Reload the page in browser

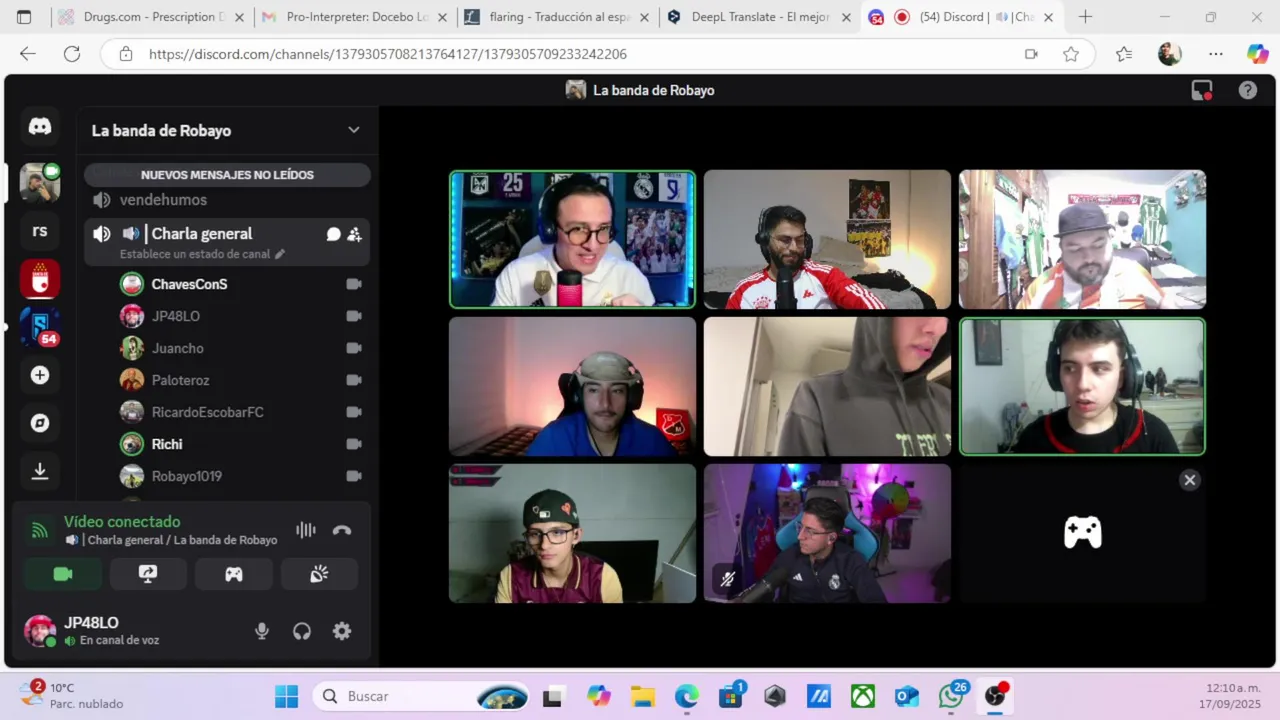pos(72,54)
